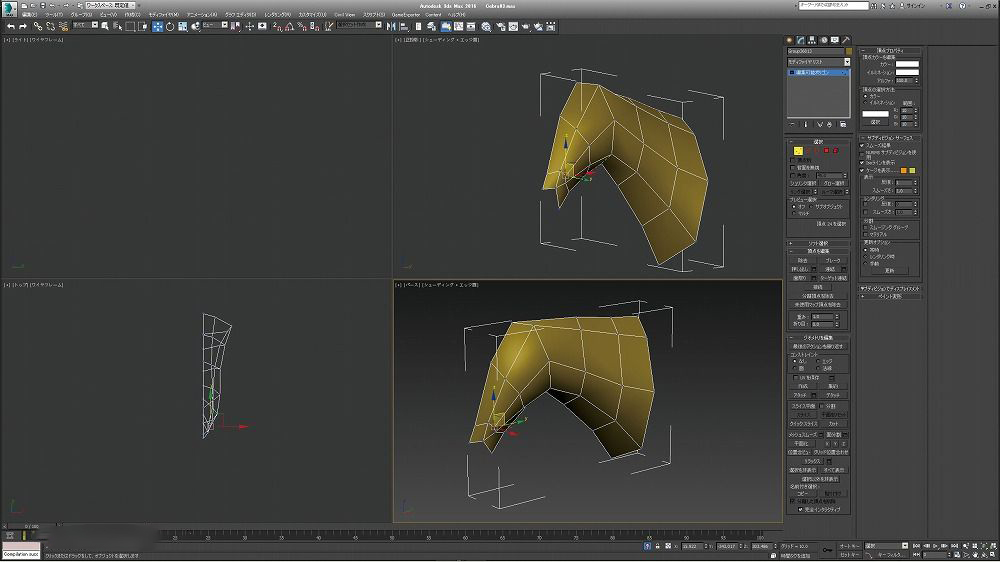Open the Content menu in menu bar

click(432, 15)
